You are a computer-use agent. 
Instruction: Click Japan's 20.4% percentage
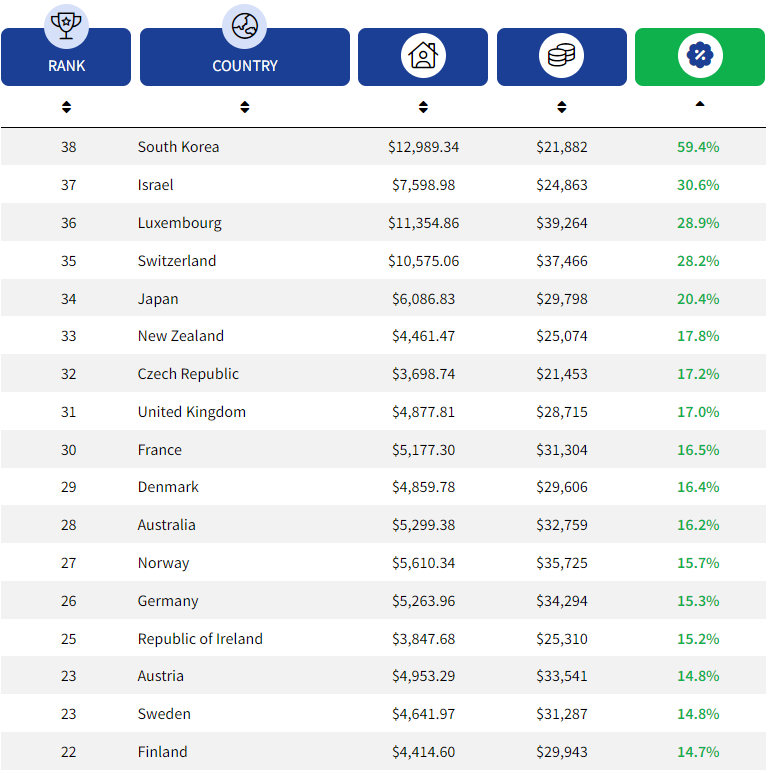click(698, 299)
